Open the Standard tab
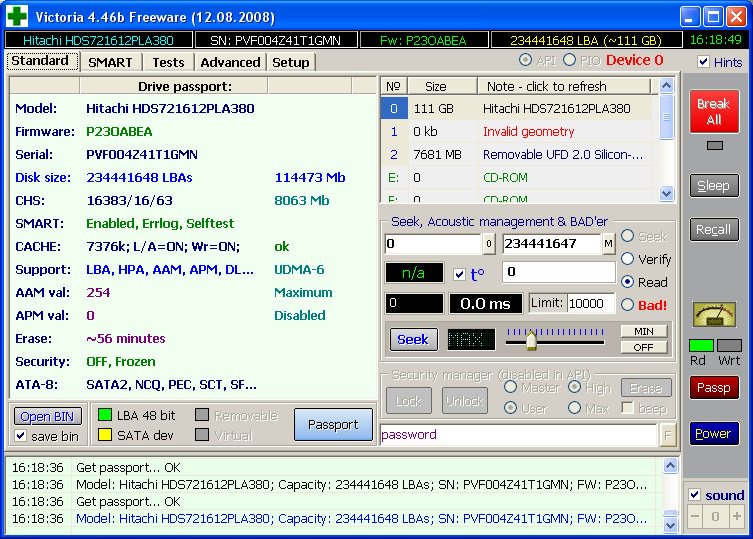Screen dimensions: 753x539 click(40, 61)
